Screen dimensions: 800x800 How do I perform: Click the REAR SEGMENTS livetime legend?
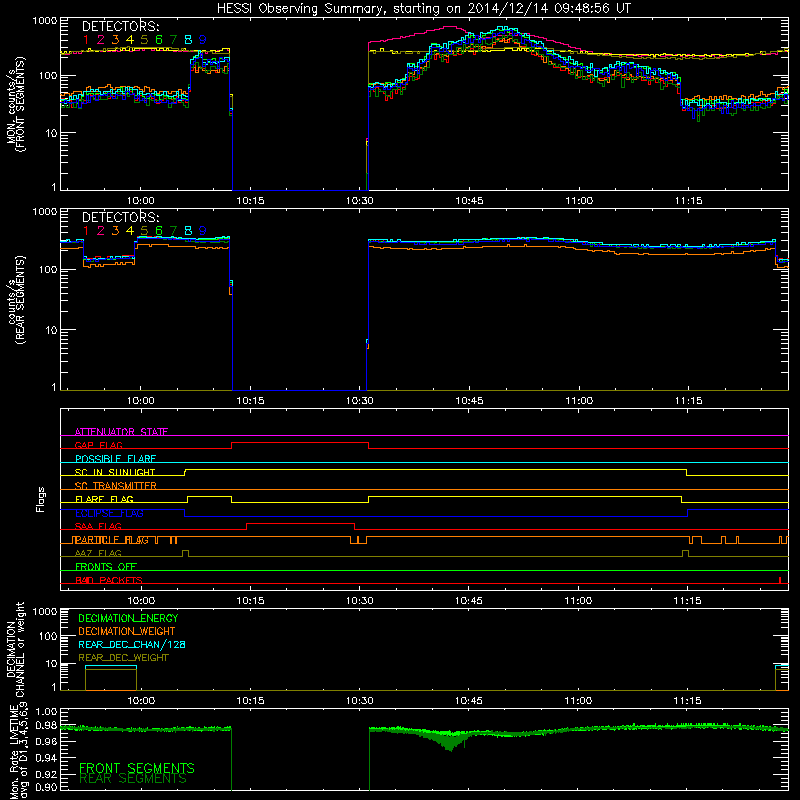(x=133, y=779)
